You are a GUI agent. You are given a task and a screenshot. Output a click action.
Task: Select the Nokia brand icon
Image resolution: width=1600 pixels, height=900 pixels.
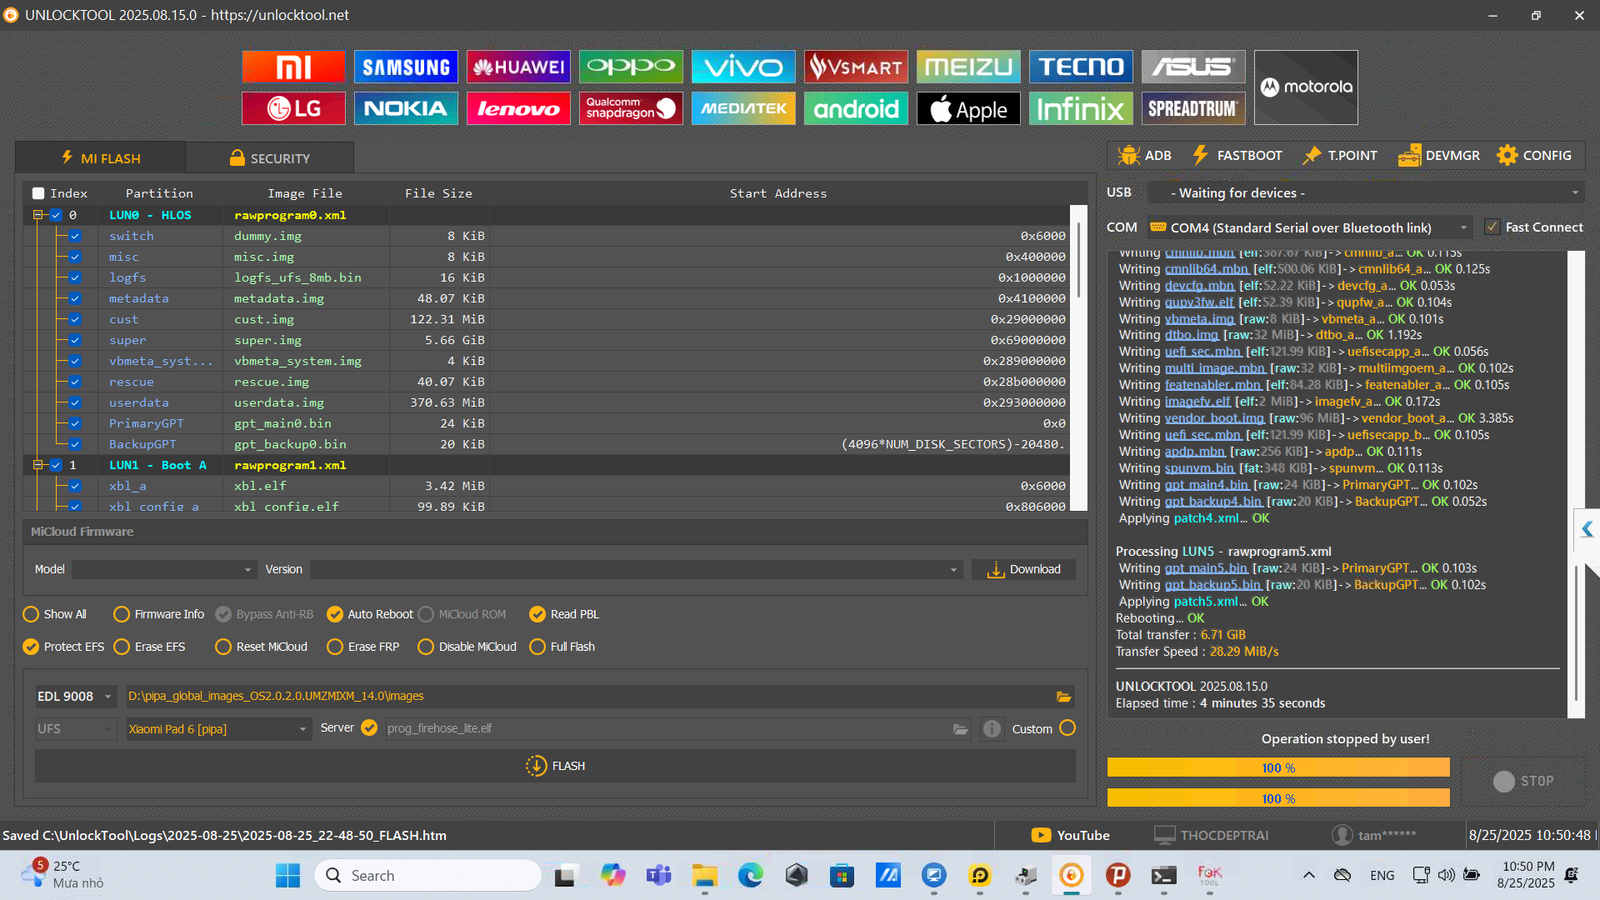(x=406, y=108)
